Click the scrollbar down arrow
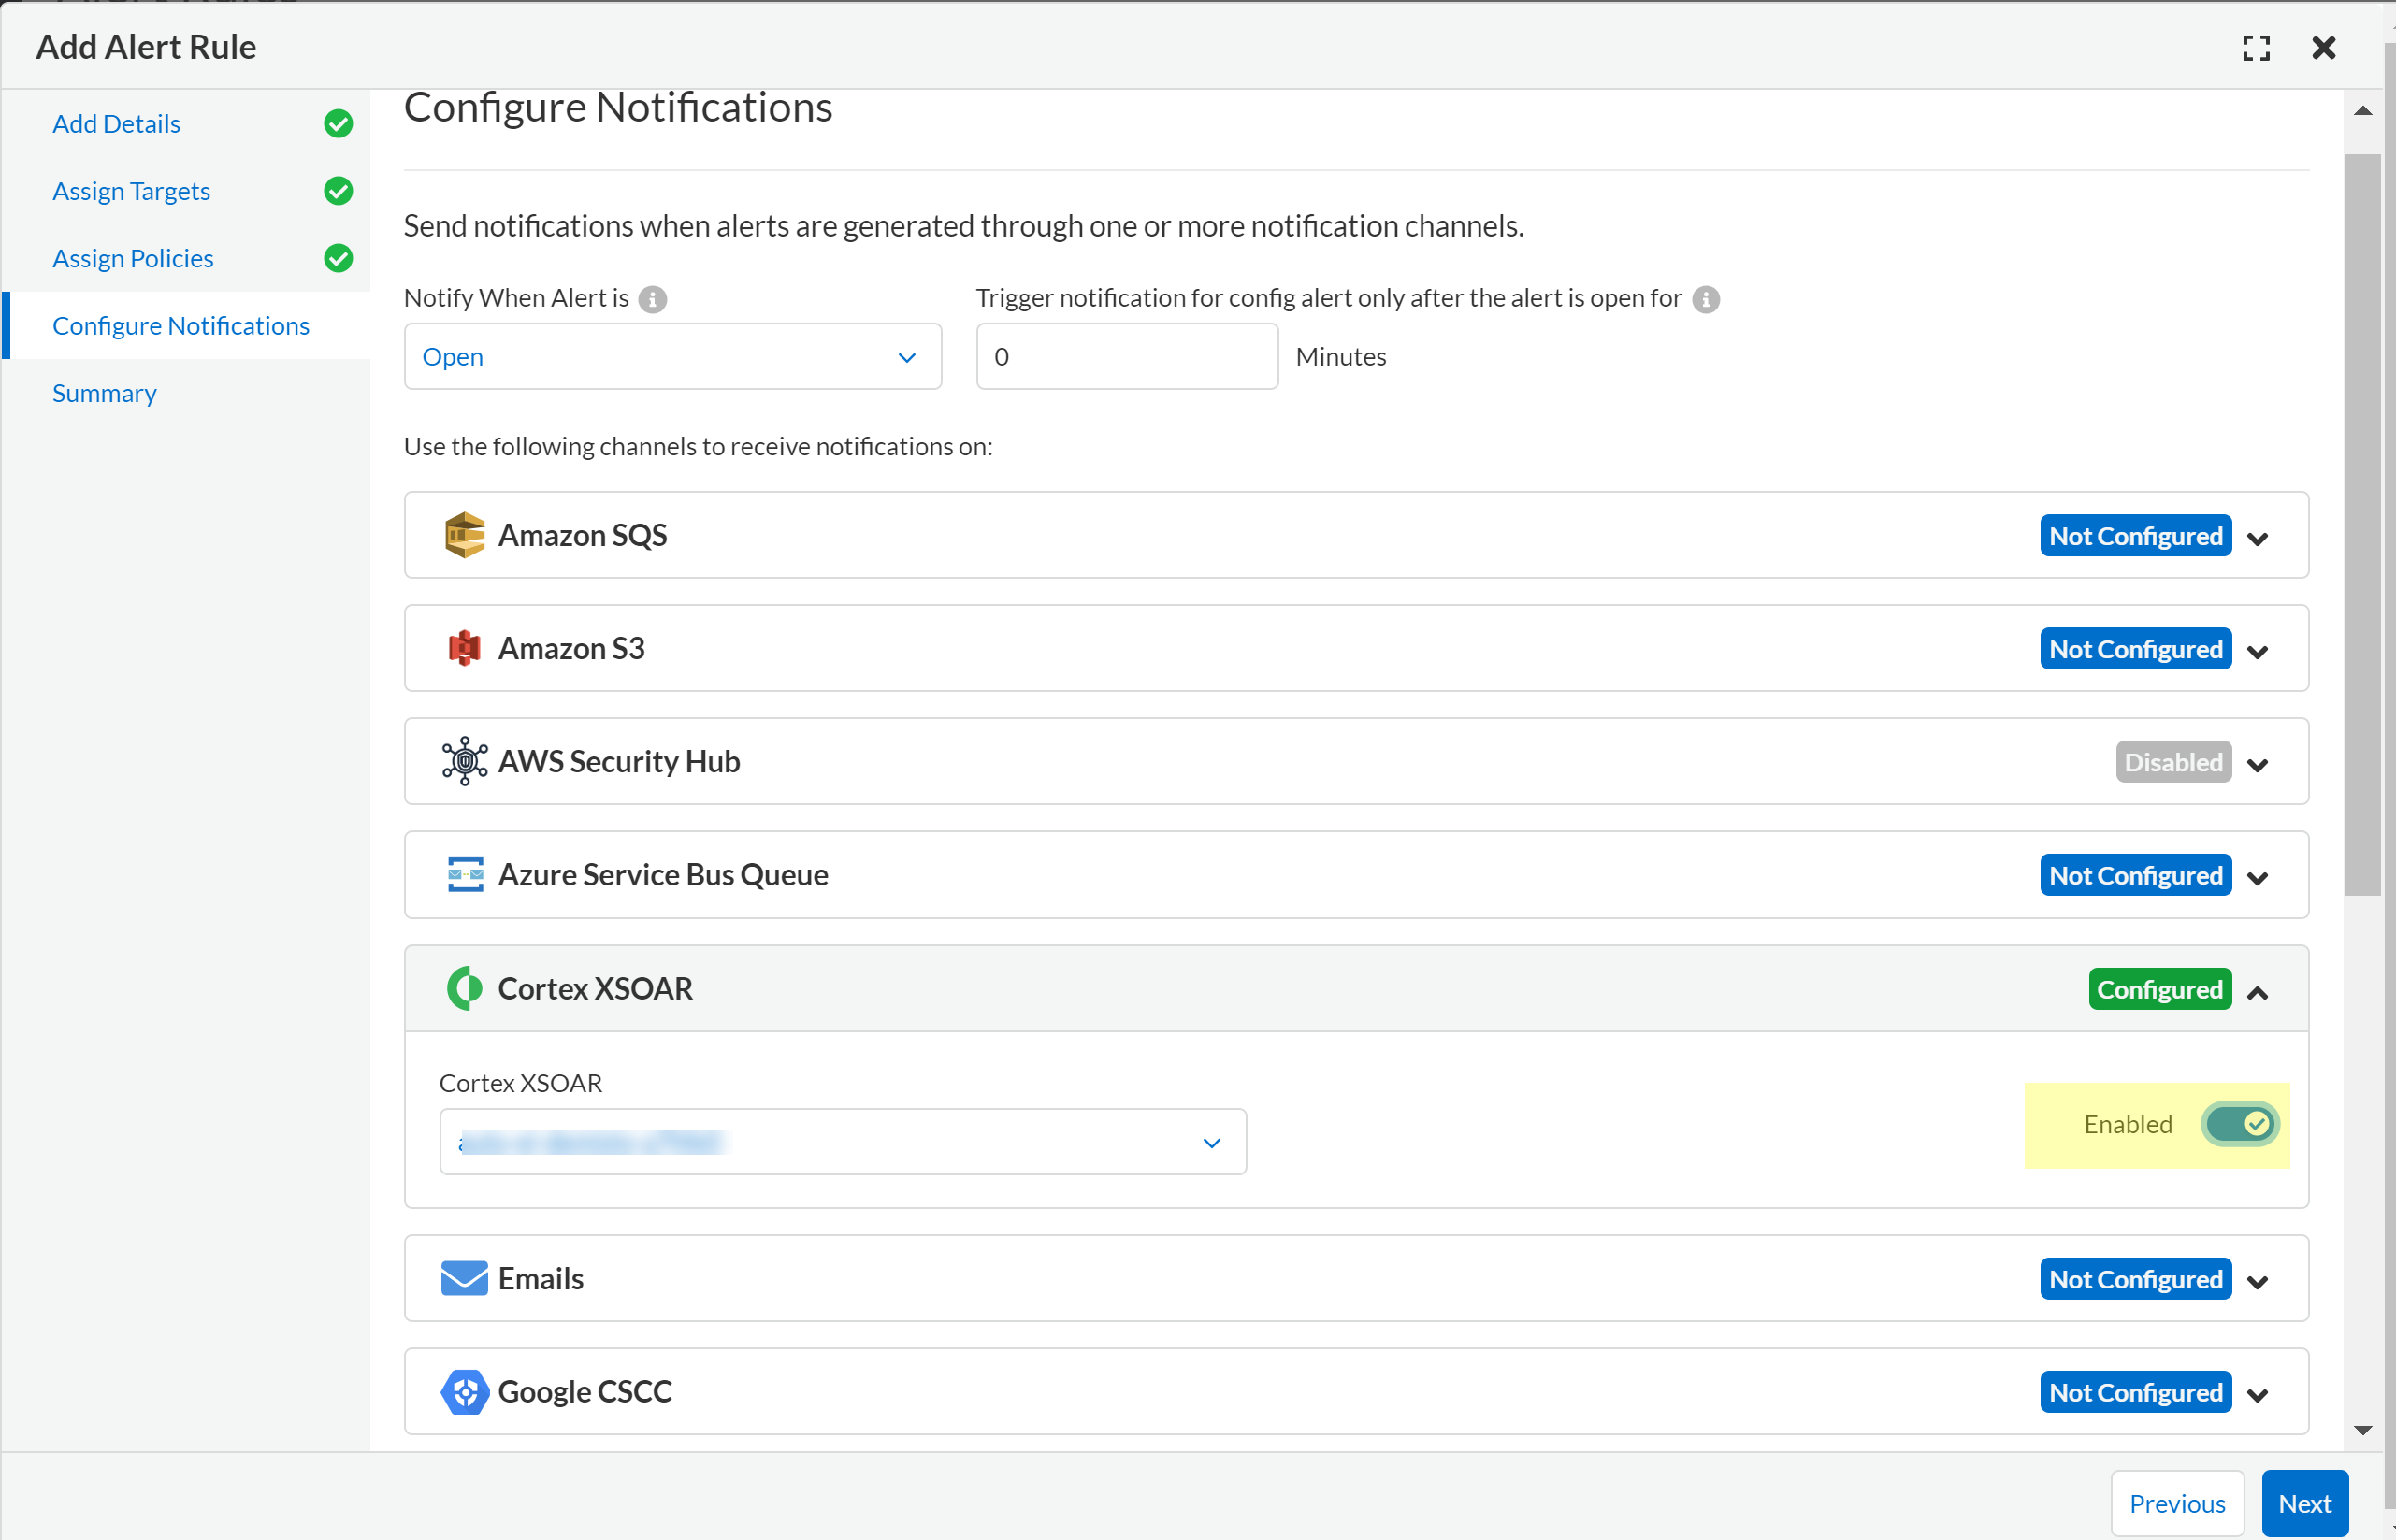Screen dimensions: 2396x1540 (x=2363, y=1430)
